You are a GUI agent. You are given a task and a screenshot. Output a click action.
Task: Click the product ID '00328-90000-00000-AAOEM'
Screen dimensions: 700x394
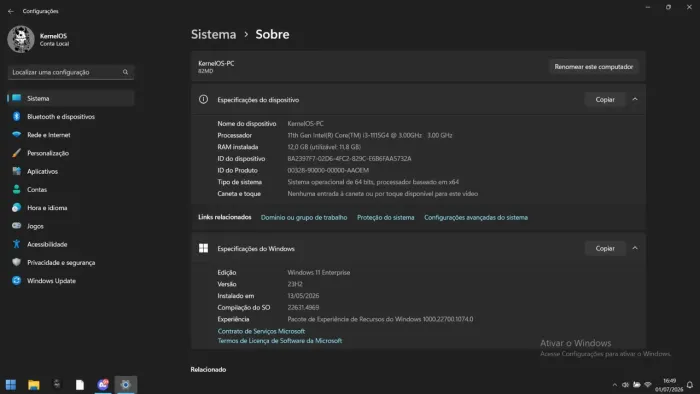click(328, 170)
